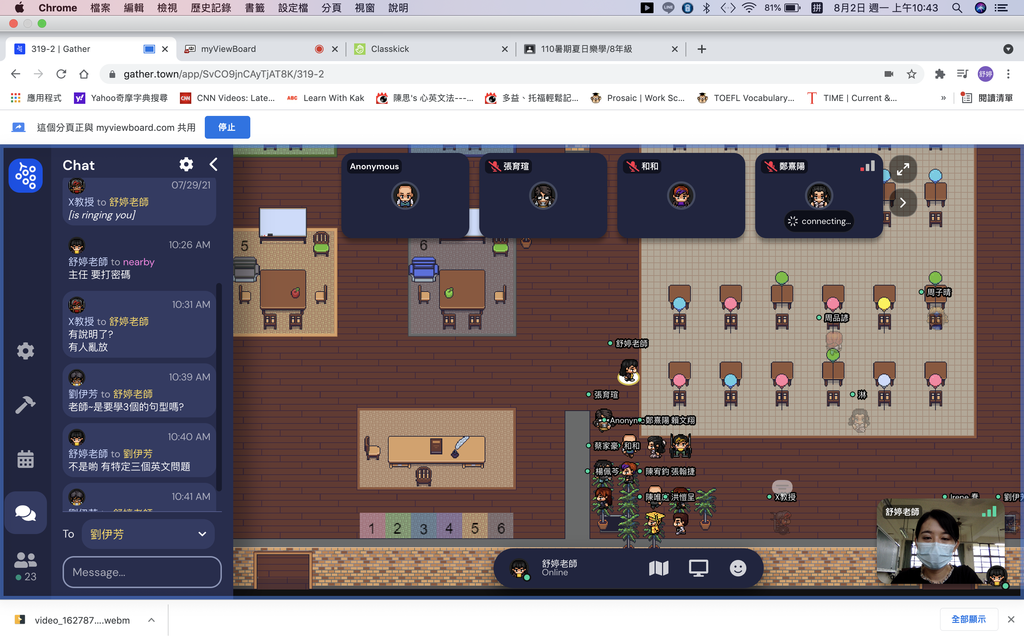The height and width of the screenshot is (640, 1024).
Task: Open the To recipient dropdown 劉伊芳
Action: pyautogui.click(x=148, y=534)
